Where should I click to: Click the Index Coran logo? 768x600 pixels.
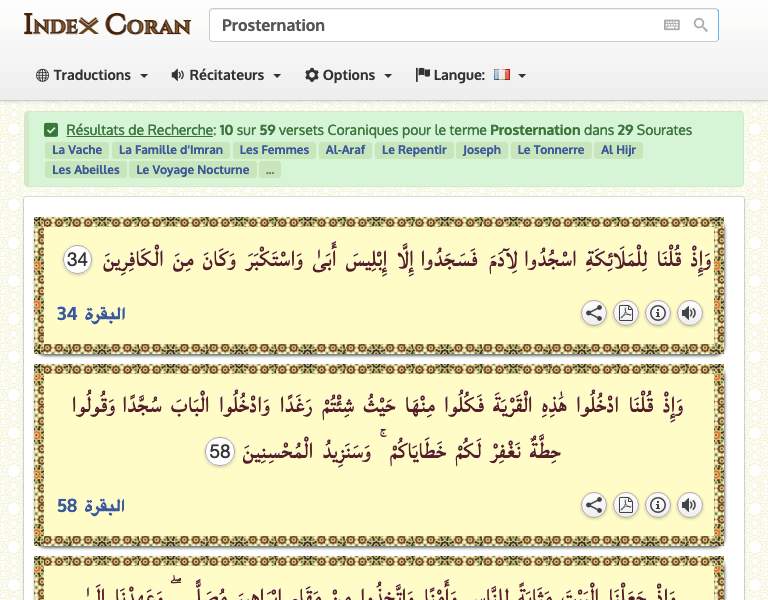pos(107,24)
